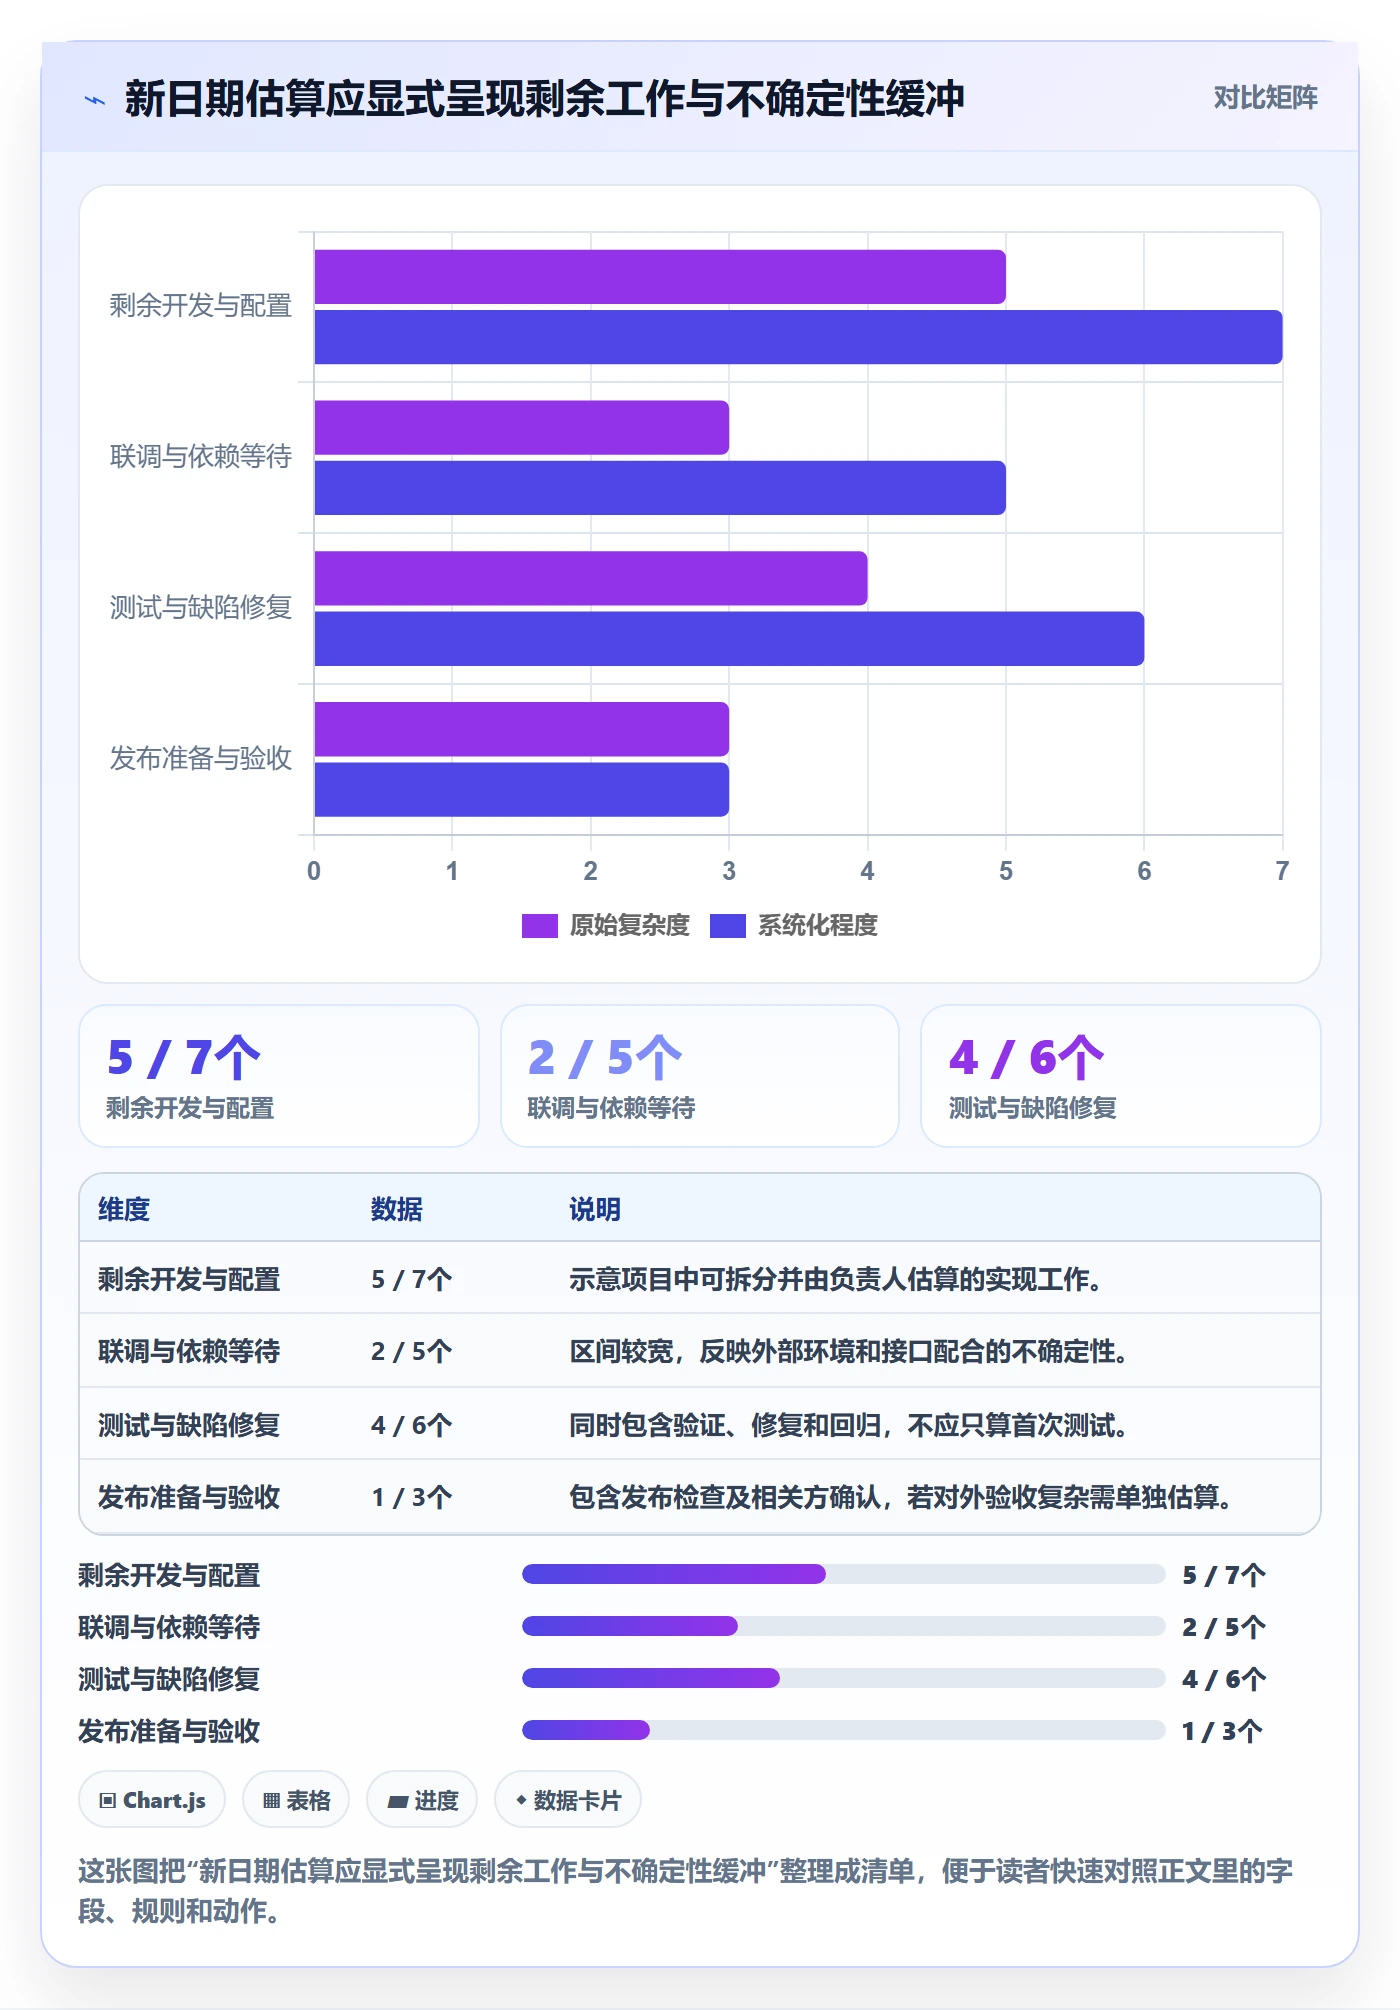Click the purple 原始复杂度 bar for 测试与缺陷修复
This screenshot has height=2010, width=1400.
[x=591, y=578]
